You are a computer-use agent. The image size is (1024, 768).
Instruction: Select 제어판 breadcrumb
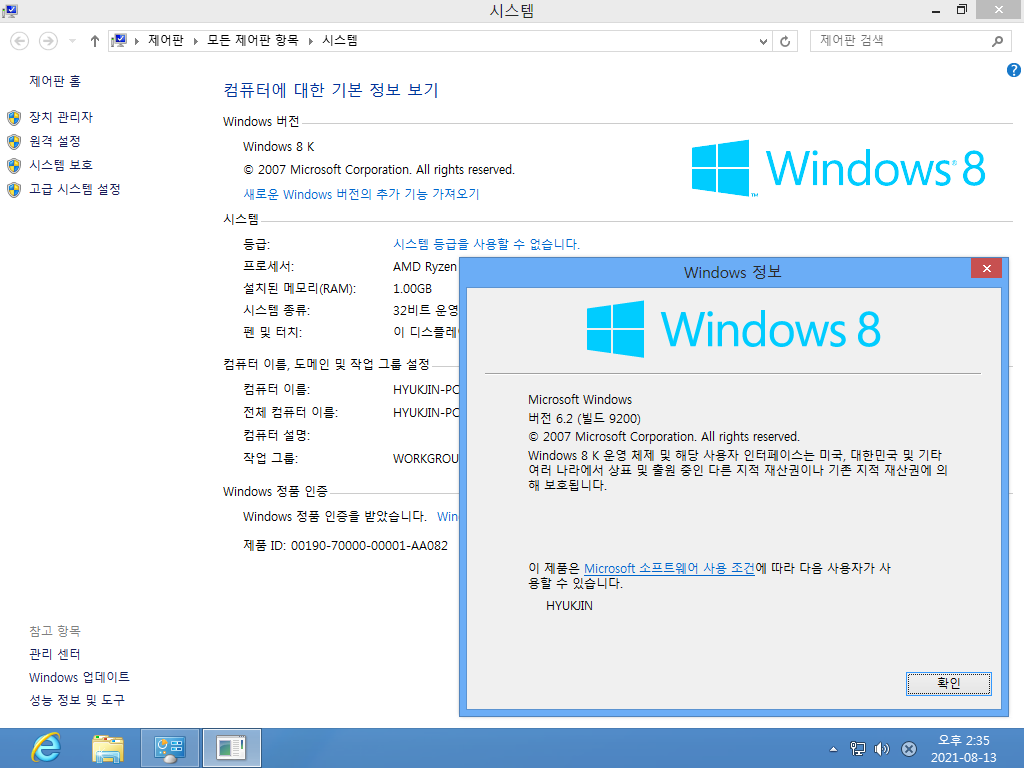coord(166,40)
